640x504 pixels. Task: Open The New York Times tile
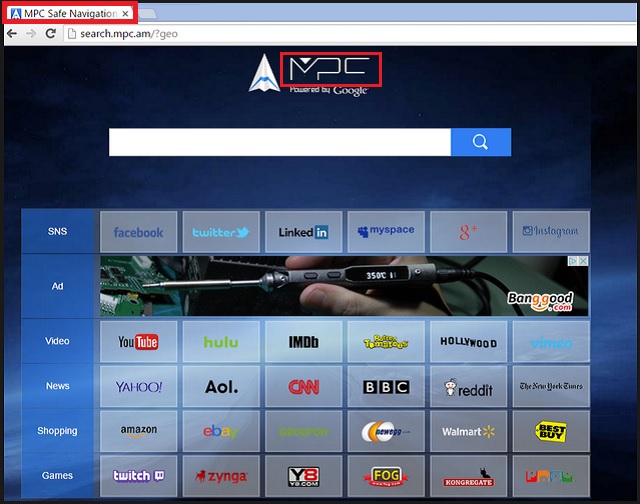click(x=551, y=386)
